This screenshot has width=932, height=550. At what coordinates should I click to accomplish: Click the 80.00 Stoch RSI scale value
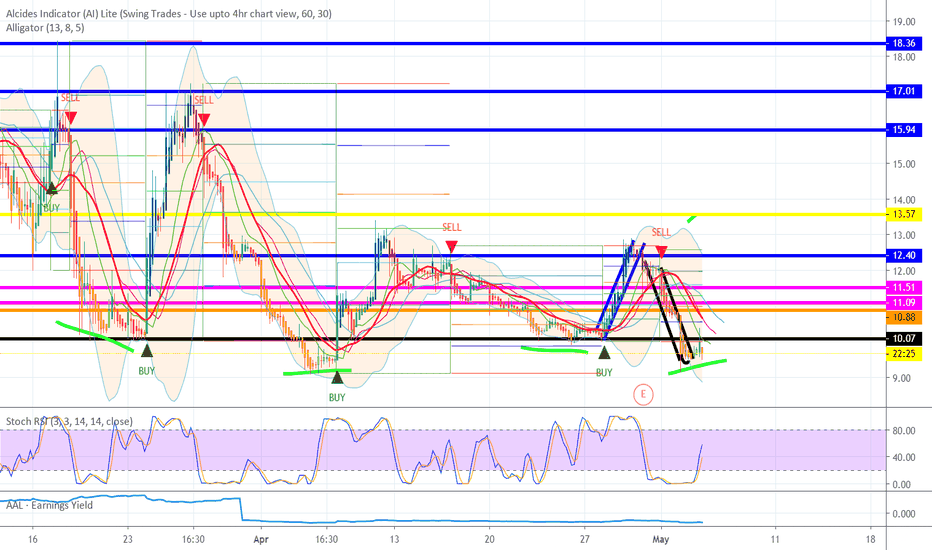pyautogui.click(x=903, y=430)
